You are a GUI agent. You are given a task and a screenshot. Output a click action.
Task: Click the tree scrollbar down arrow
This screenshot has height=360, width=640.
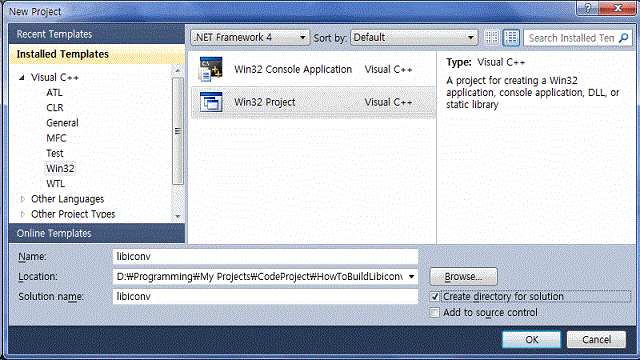178,216
